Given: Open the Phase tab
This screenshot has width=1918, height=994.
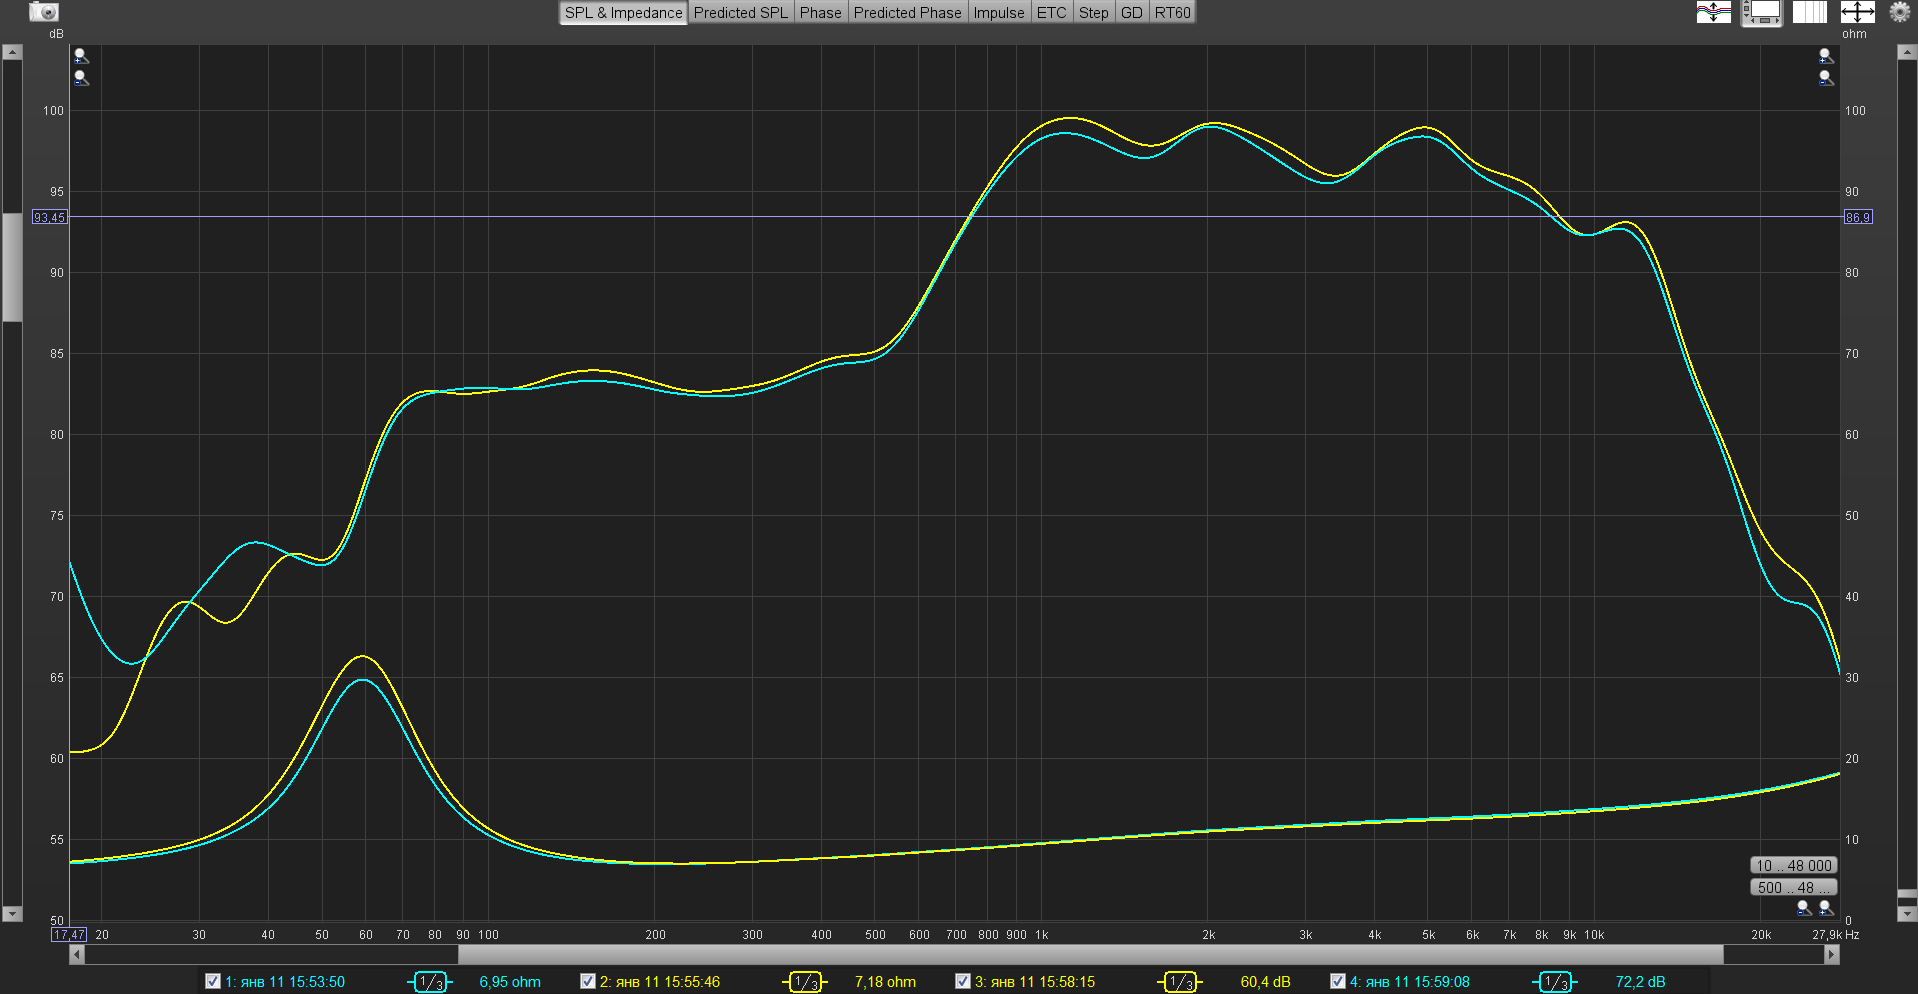Looking at the screenshot, I should pos(821,13).
